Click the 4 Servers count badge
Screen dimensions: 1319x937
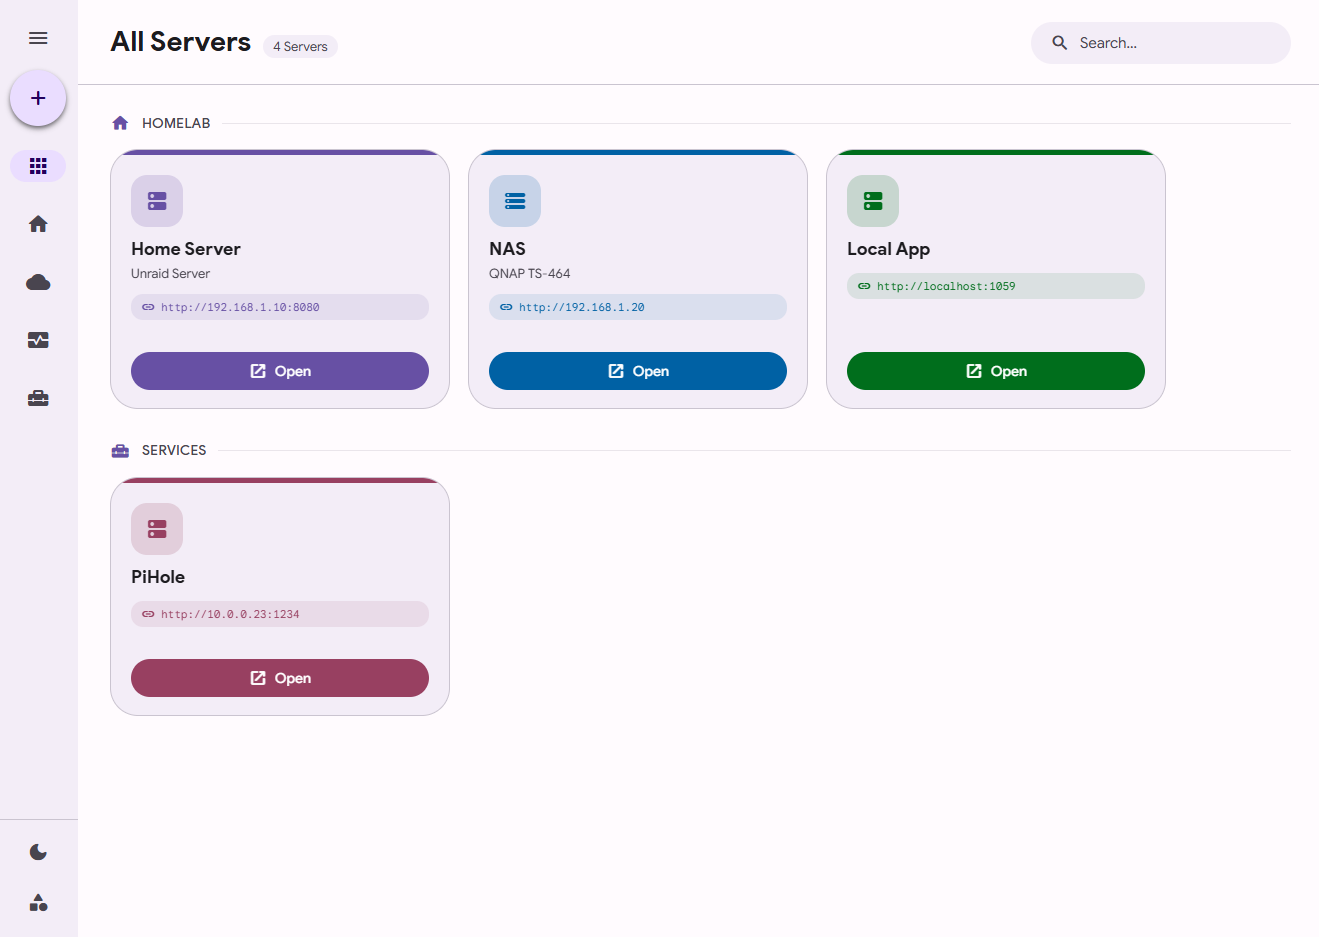coord(300,46)
